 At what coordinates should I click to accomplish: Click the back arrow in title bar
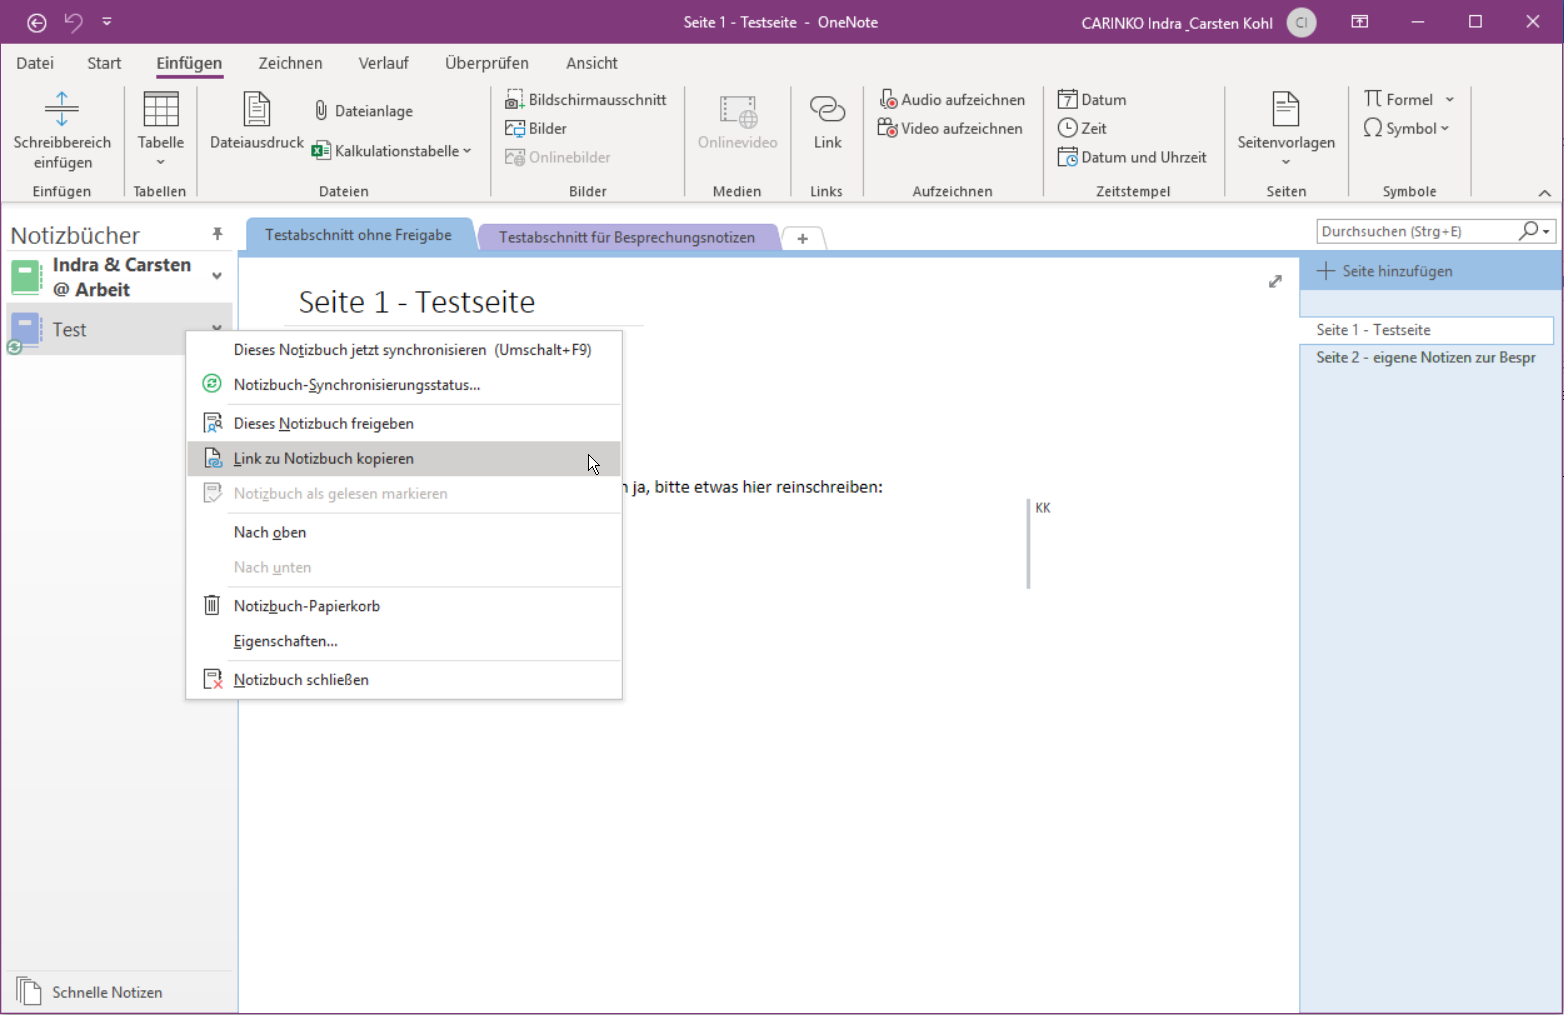click(x=36, y=22)
